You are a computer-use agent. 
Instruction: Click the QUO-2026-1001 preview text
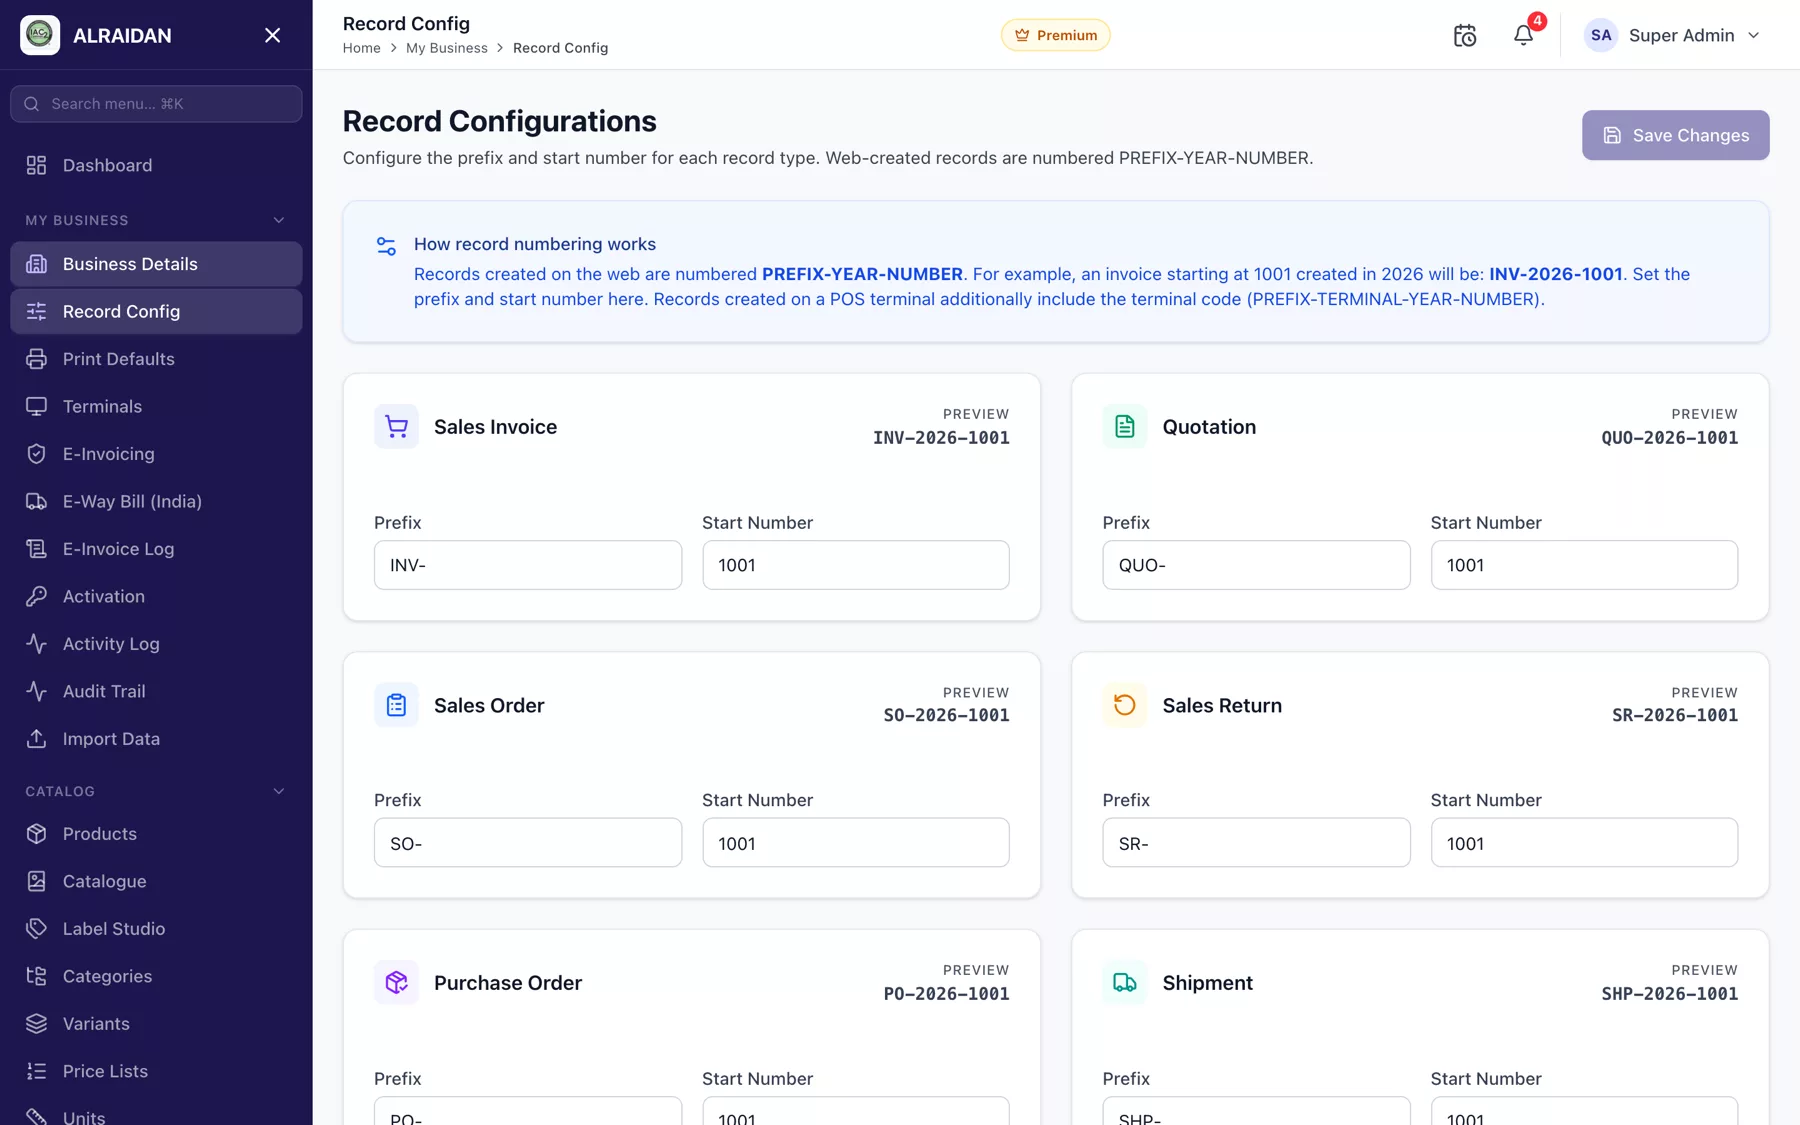pos(1669,438)
